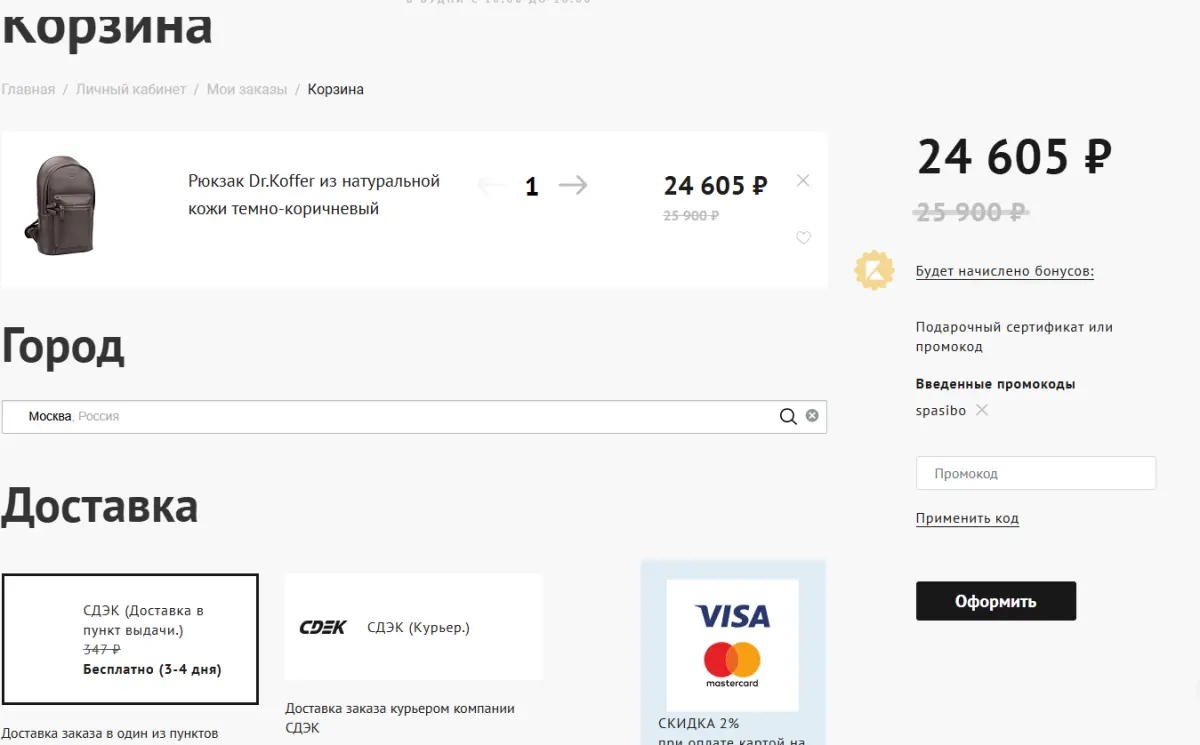This screenshot has width=1200, height=745.
Task: Open Рюкзак Dr.Koffer product title link
Action: 314,195
